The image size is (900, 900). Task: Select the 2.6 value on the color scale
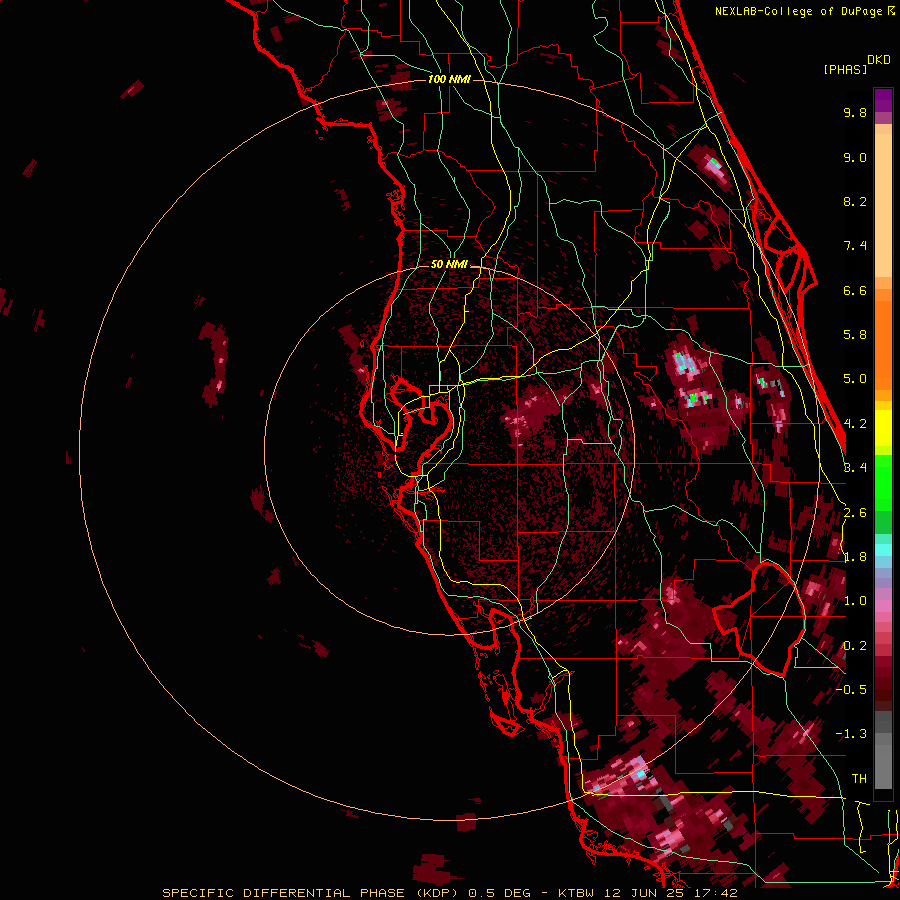(855, 513)
